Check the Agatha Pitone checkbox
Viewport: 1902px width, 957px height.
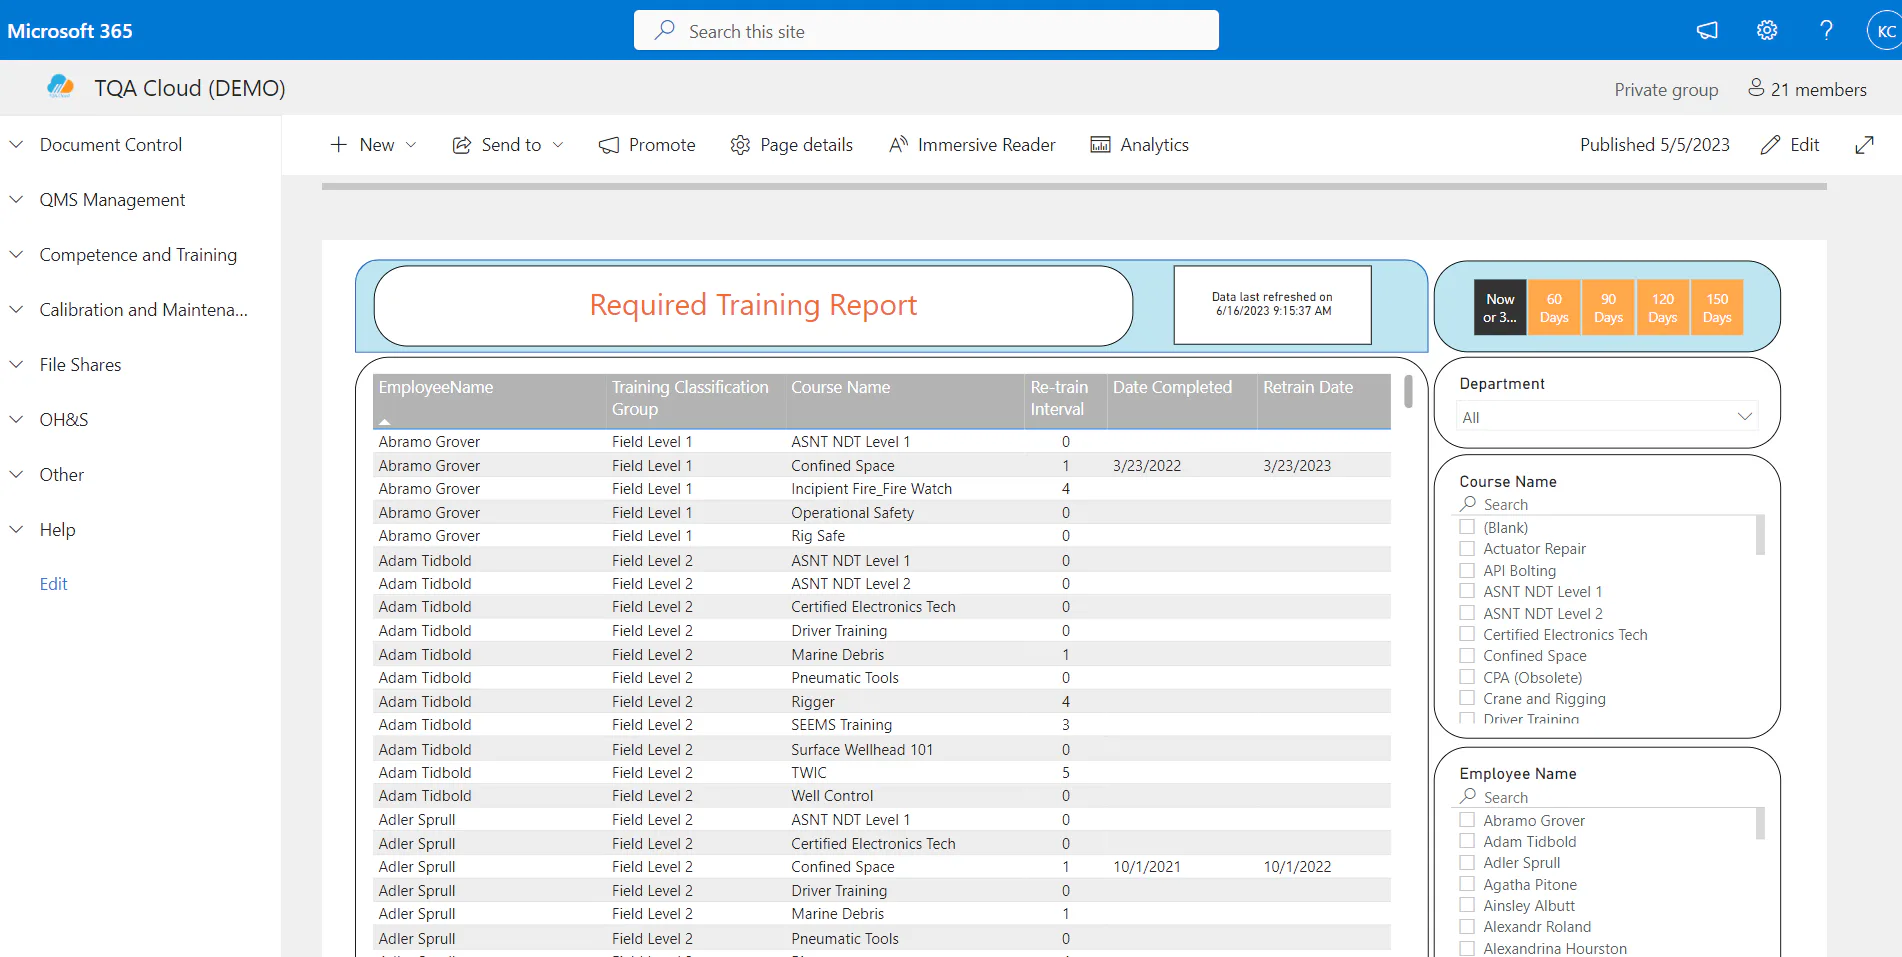coord(1467,884)
